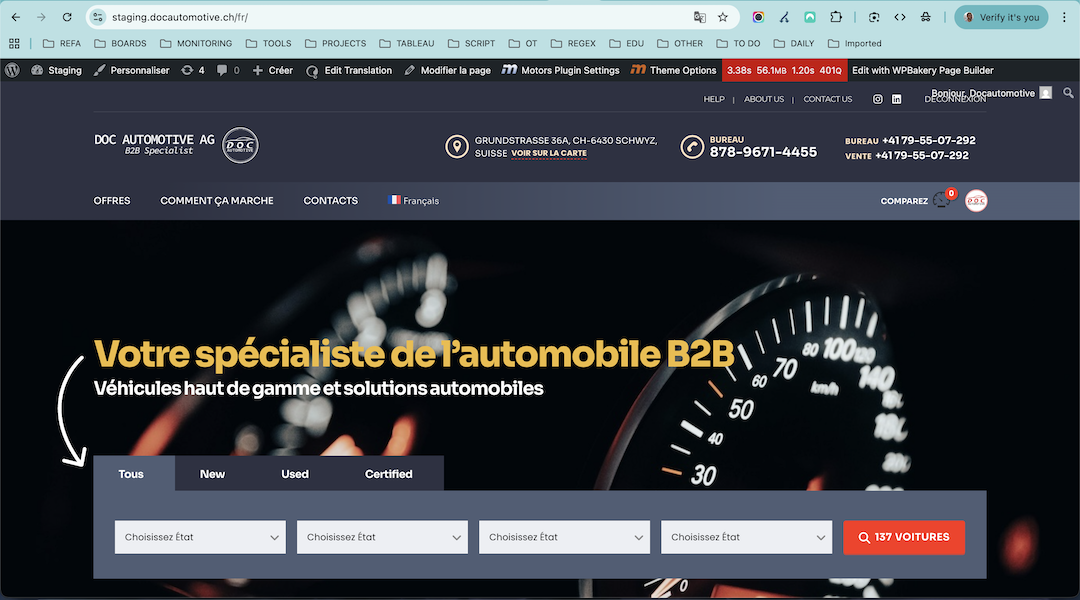Viewport: 1080px width, 600px height.
Task: Click Edit Translation in the admin bar
Action: pos(349,70)
